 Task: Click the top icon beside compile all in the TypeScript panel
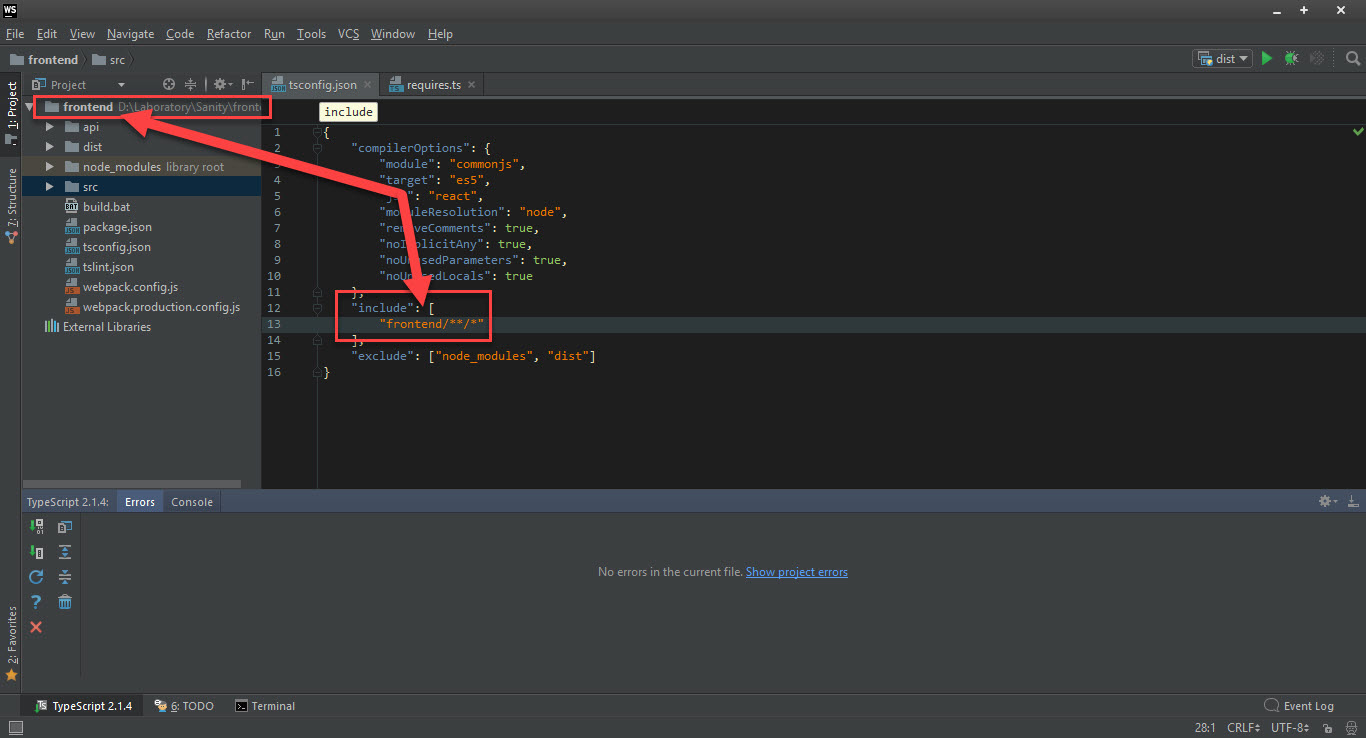pyautogui.click(x=65, y=527)
